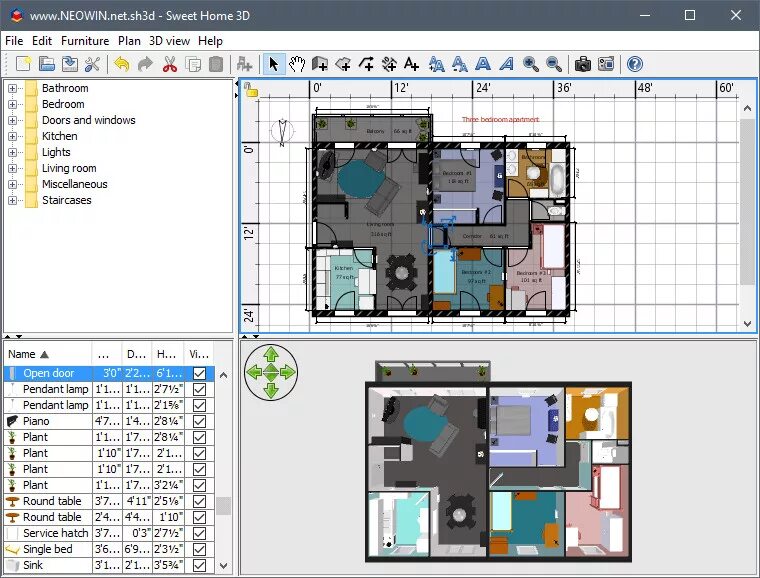Click the Zoom in magnifier icon
The image size is (760, 578).
pos(531,64)
